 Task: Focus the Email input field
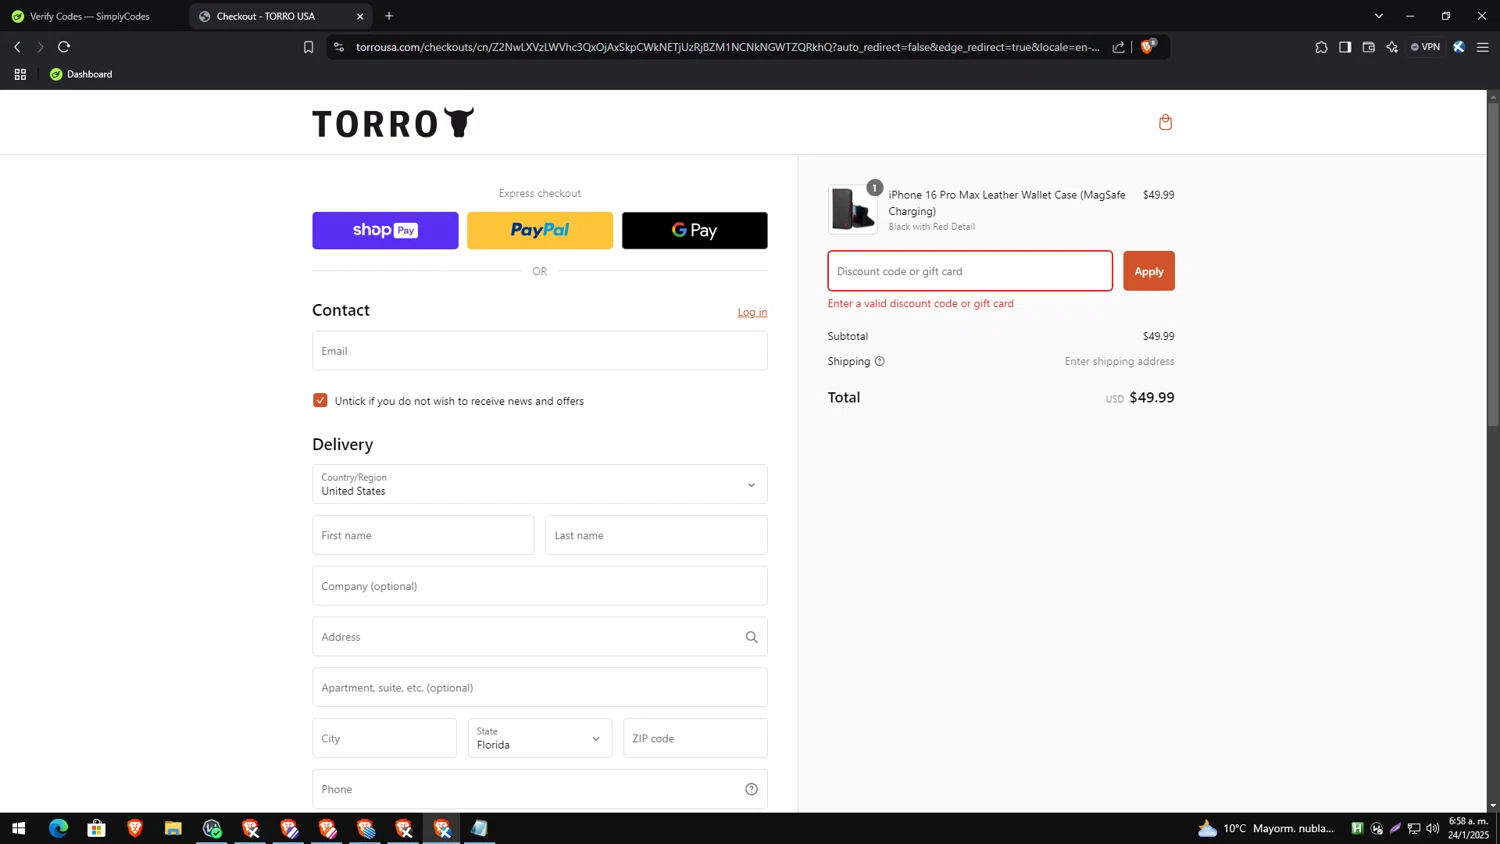540,351
